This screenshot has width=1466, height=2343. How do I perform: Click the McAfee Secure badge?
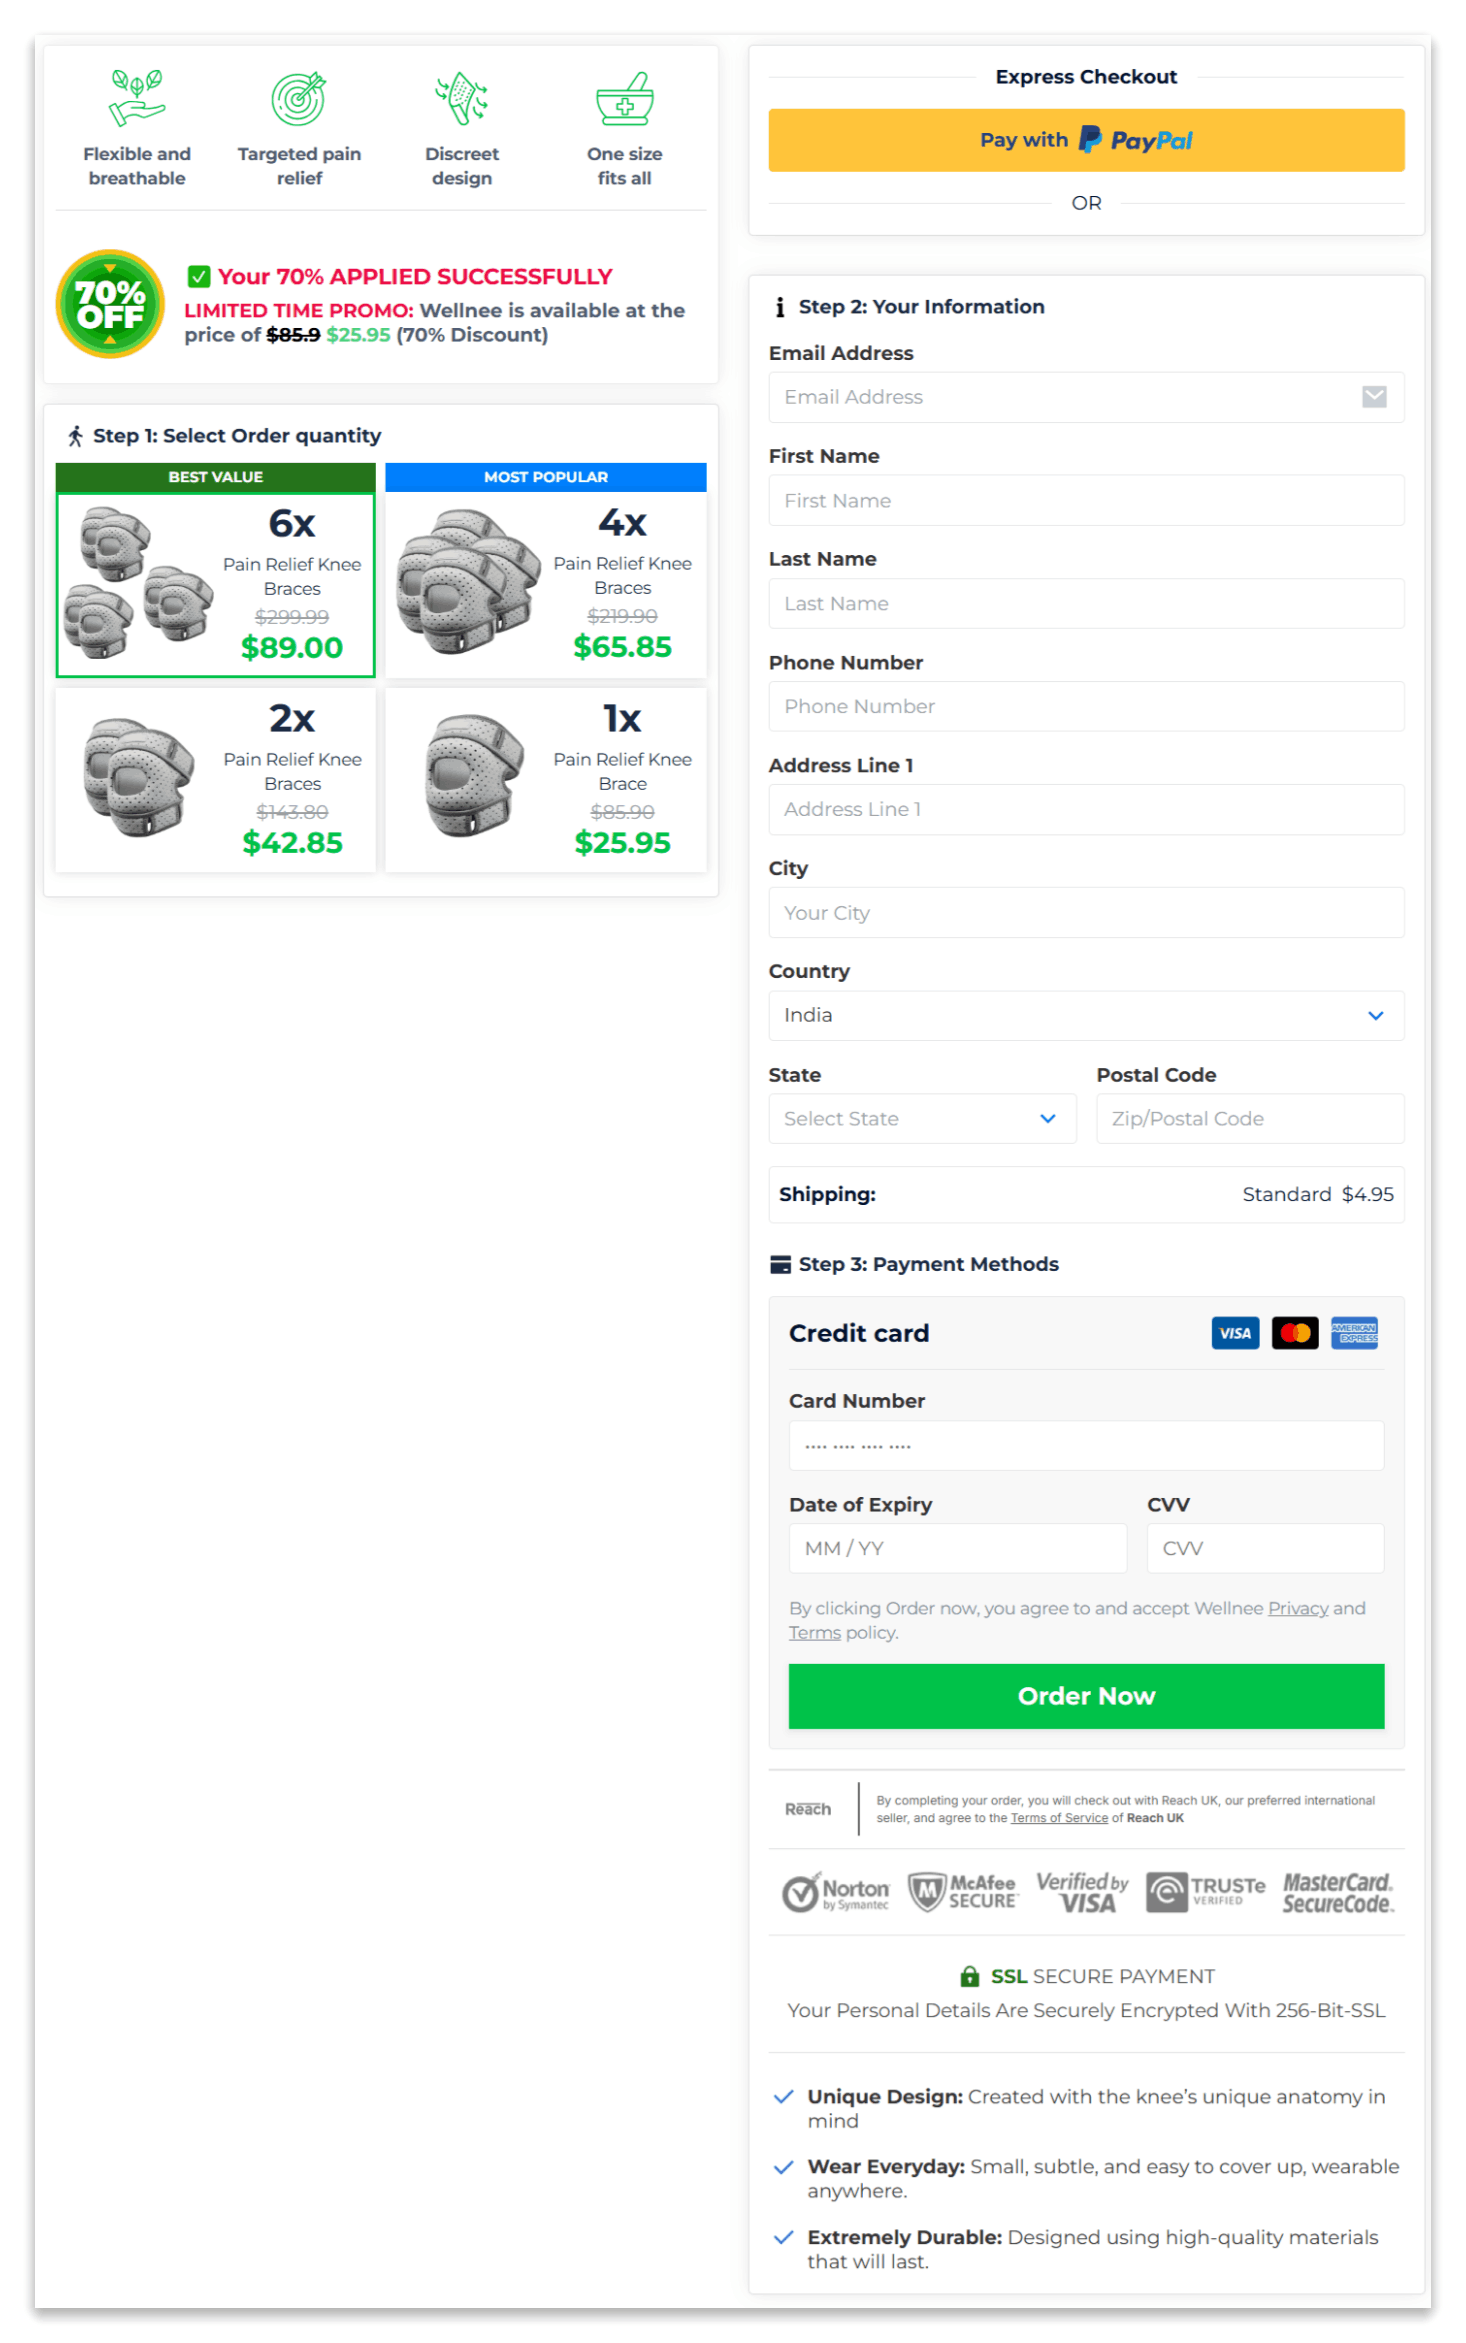963,1892
